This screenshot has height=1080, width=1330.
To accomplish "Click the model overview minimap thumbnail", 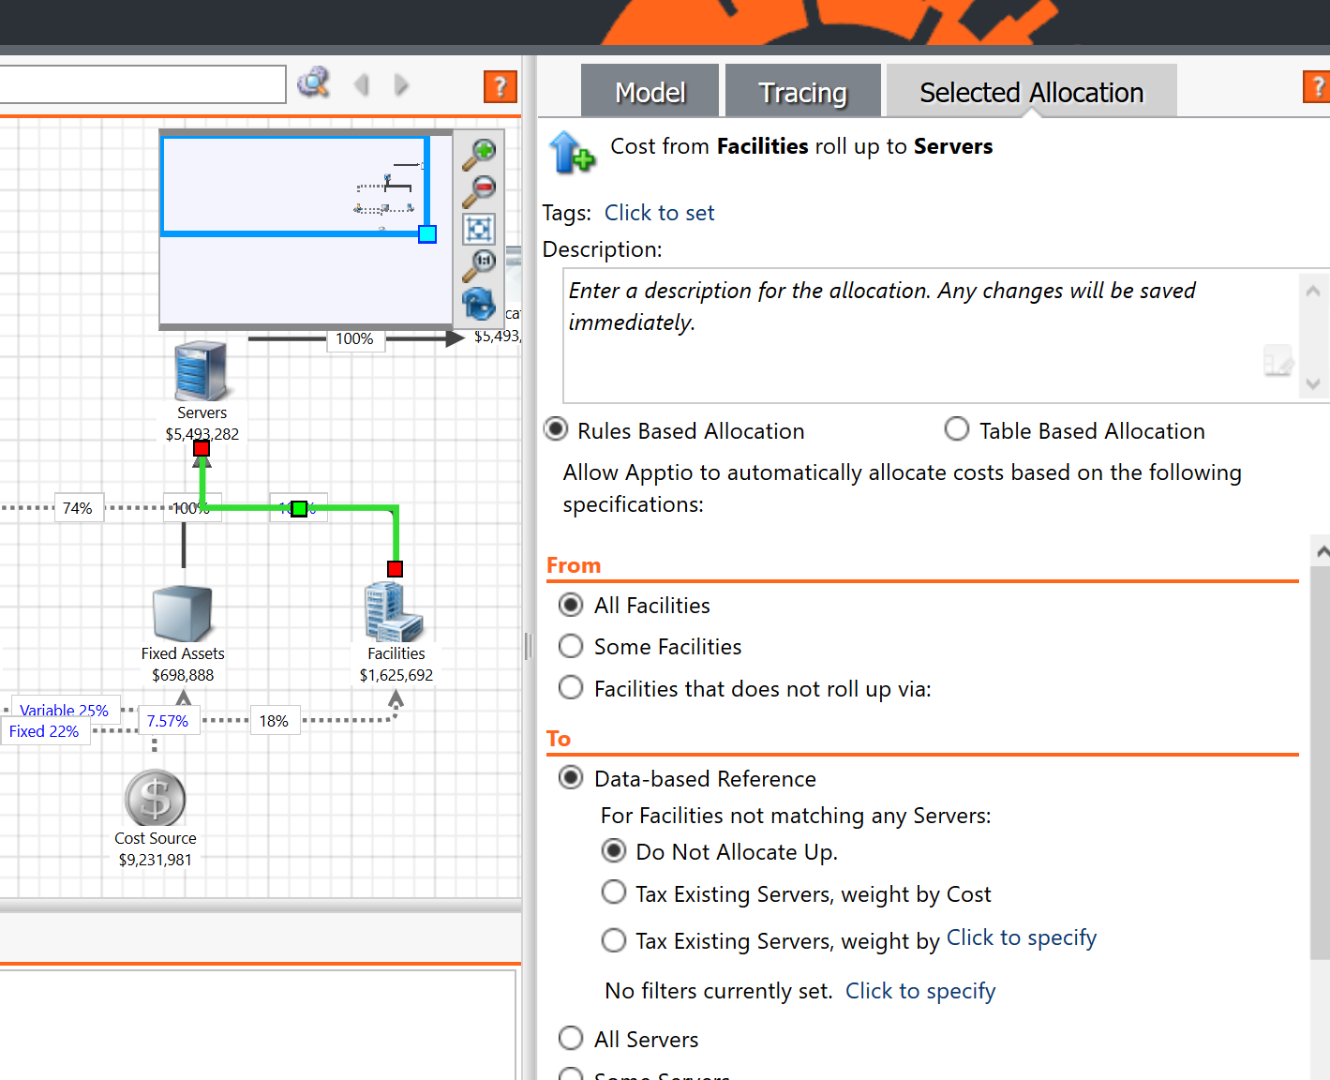I will (306, 230).
